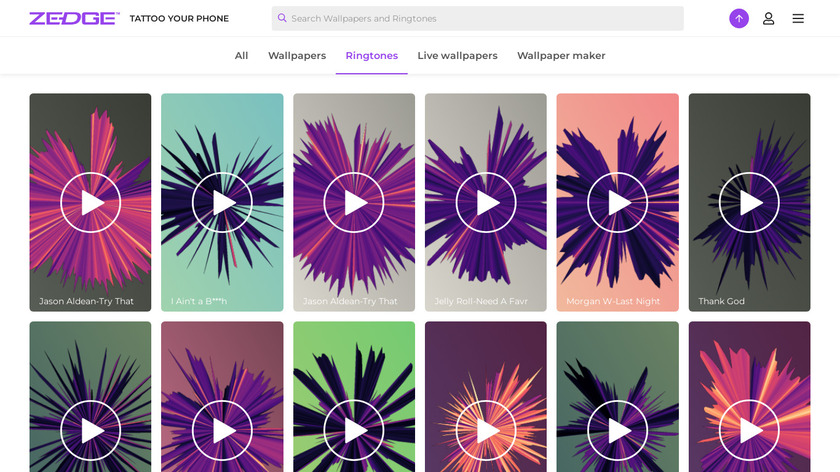
Task: Switch to the All tab
Action: [241, 56]
